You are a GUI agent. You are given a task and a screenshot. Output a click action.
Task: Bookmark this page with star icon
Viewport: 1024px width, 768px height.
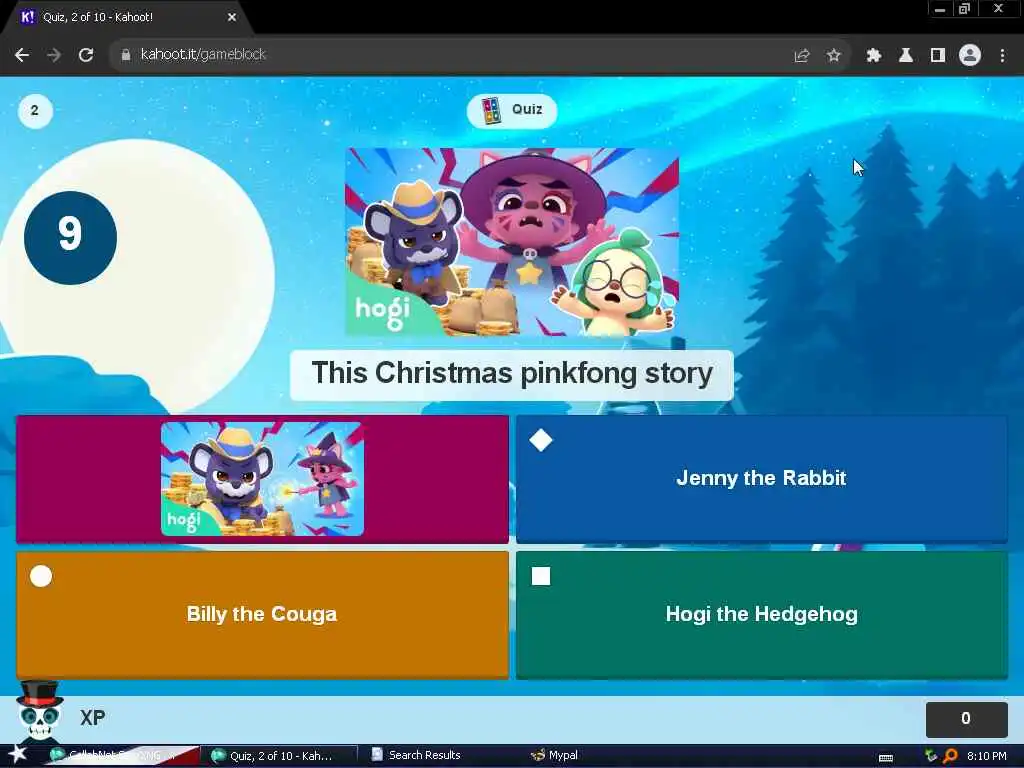(833, 56)
